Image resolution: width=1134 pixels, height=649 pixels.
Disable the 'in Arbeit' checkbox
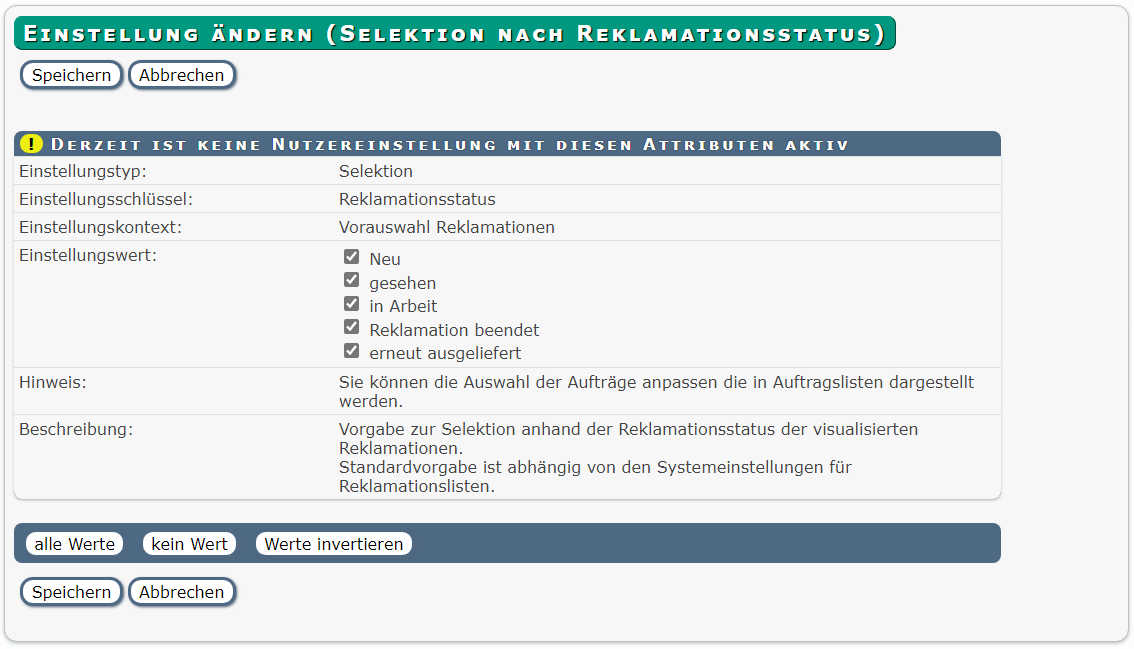(x=351, y=304)
